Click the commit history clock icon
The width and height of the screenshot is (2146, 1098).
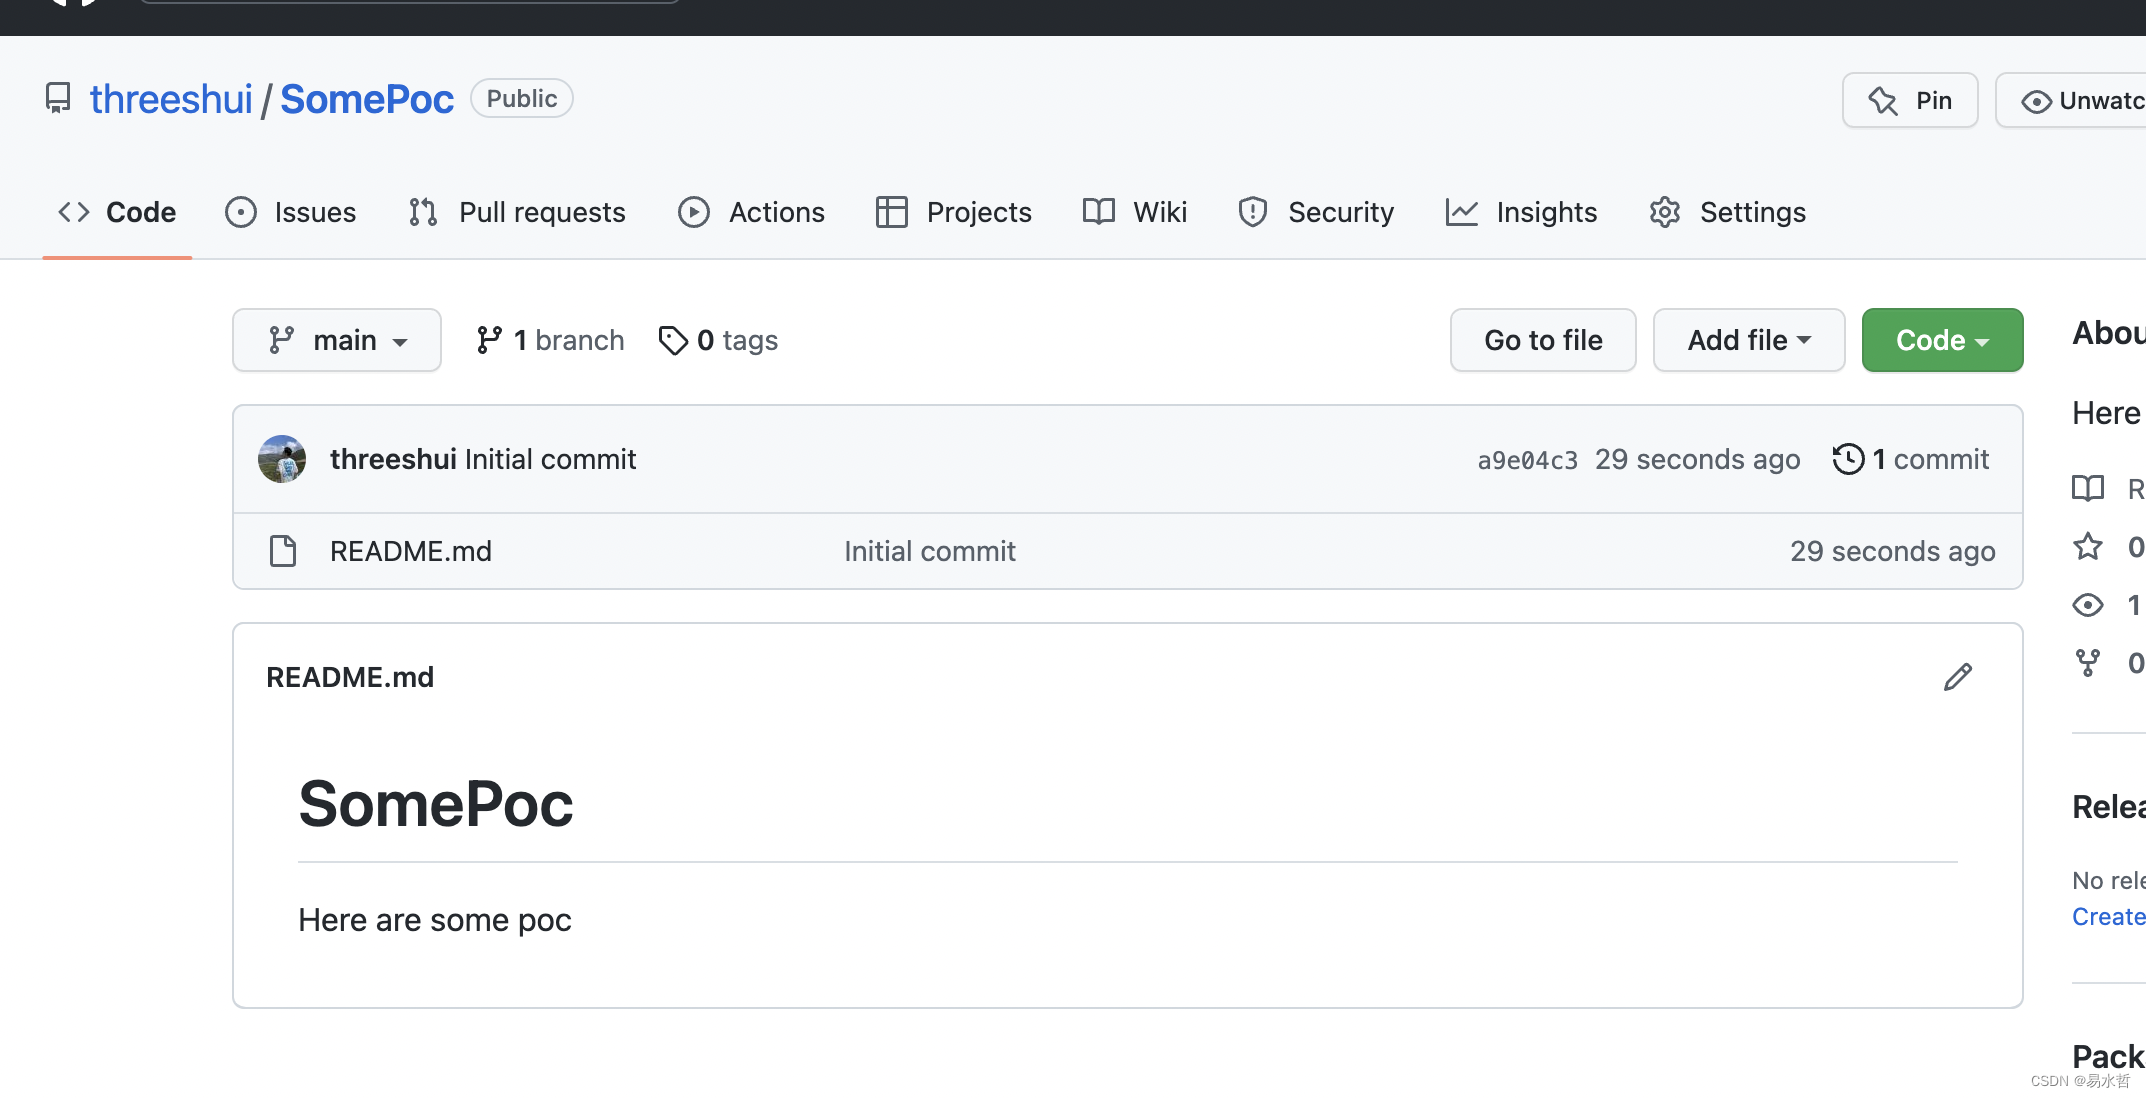[1848, 459]
